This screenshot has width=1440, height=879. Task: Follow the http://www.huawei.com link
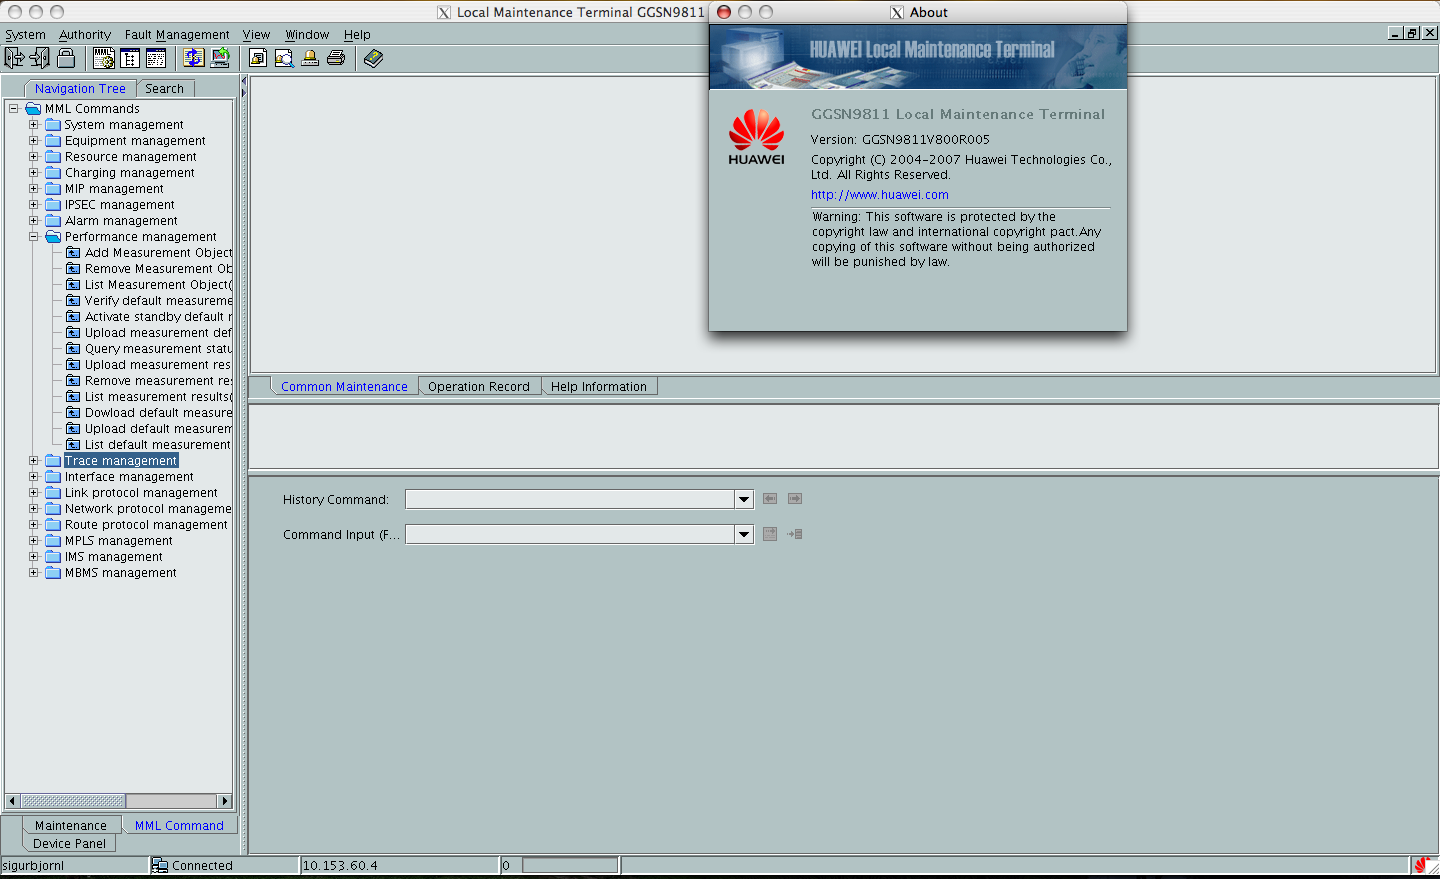[x=879, y=194]
